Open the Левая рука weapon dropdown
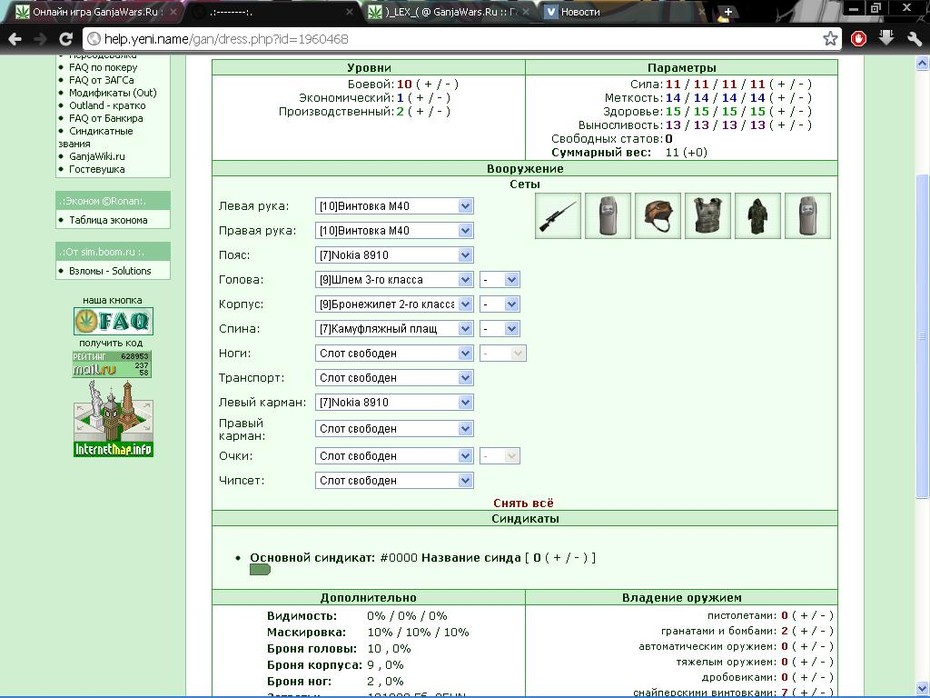This screenshot has width=930, height=698. (394, 206)
